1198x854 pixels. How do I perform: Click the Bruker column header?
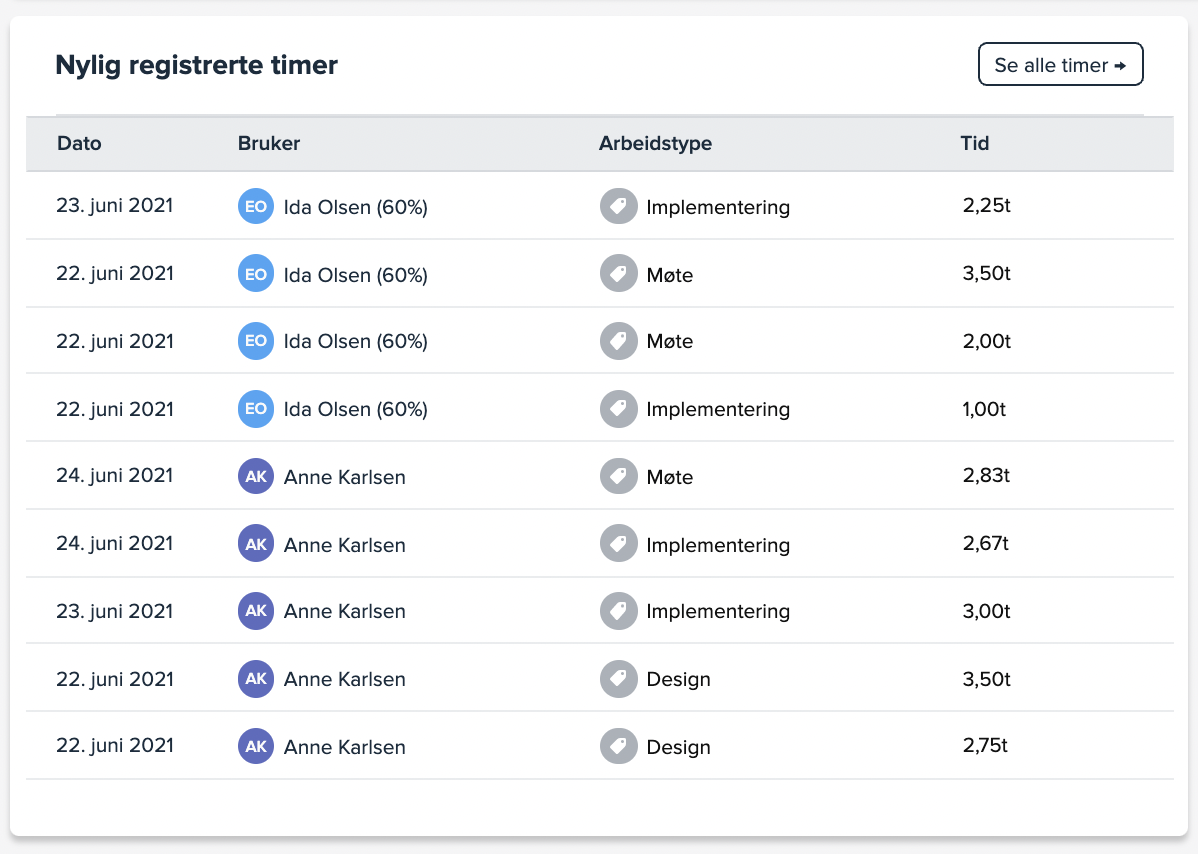click(269, 143)
